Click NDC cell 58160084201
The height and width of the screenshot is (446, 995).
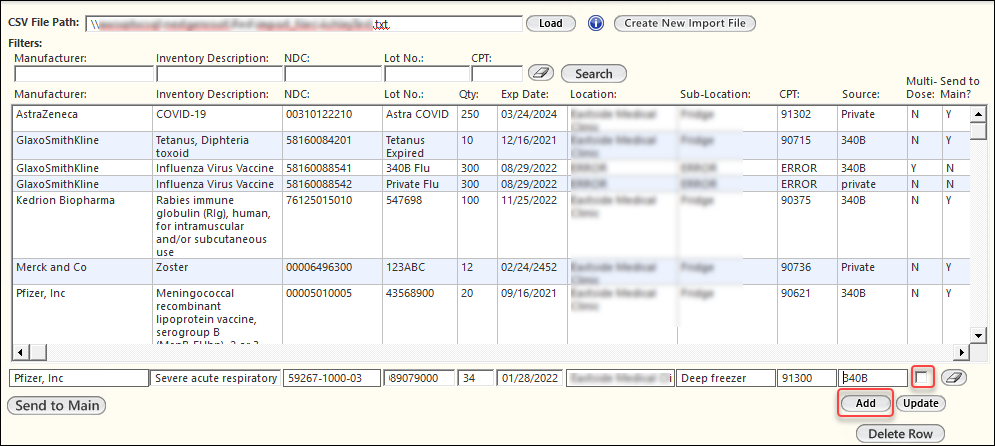(x=333, y=146)
